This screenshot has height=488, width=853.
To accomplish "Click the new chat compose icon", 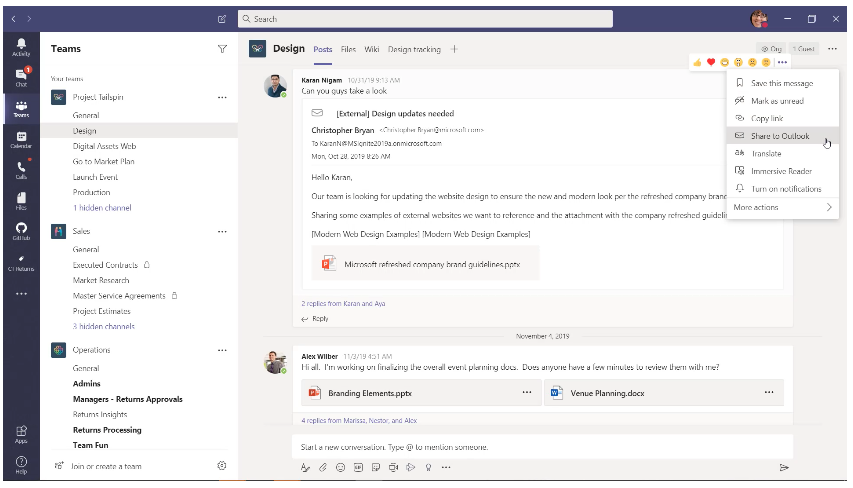I will [222, 19].
